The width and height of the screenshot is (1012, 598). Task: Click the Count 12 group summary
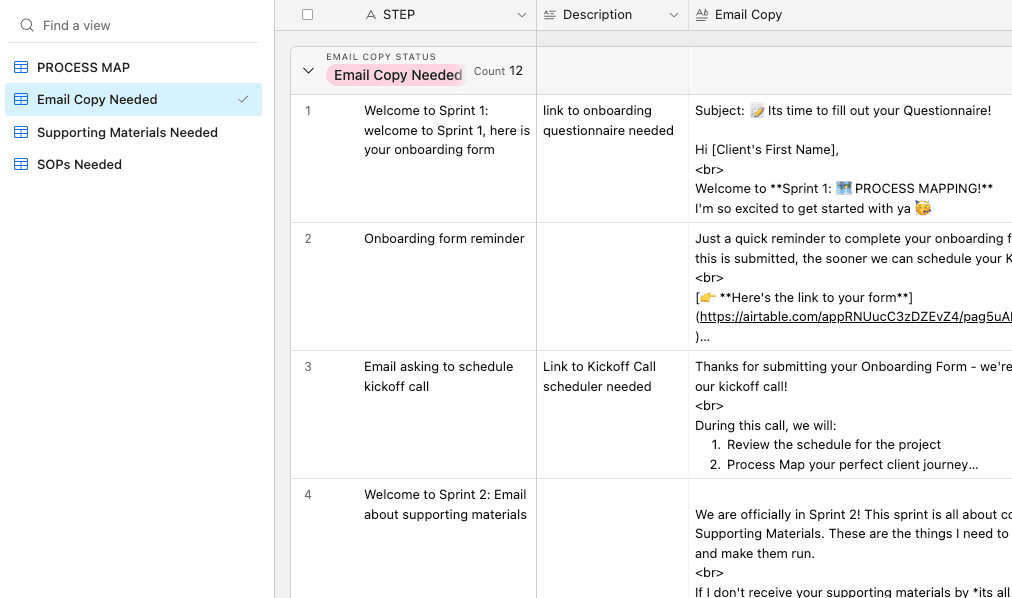498,71
